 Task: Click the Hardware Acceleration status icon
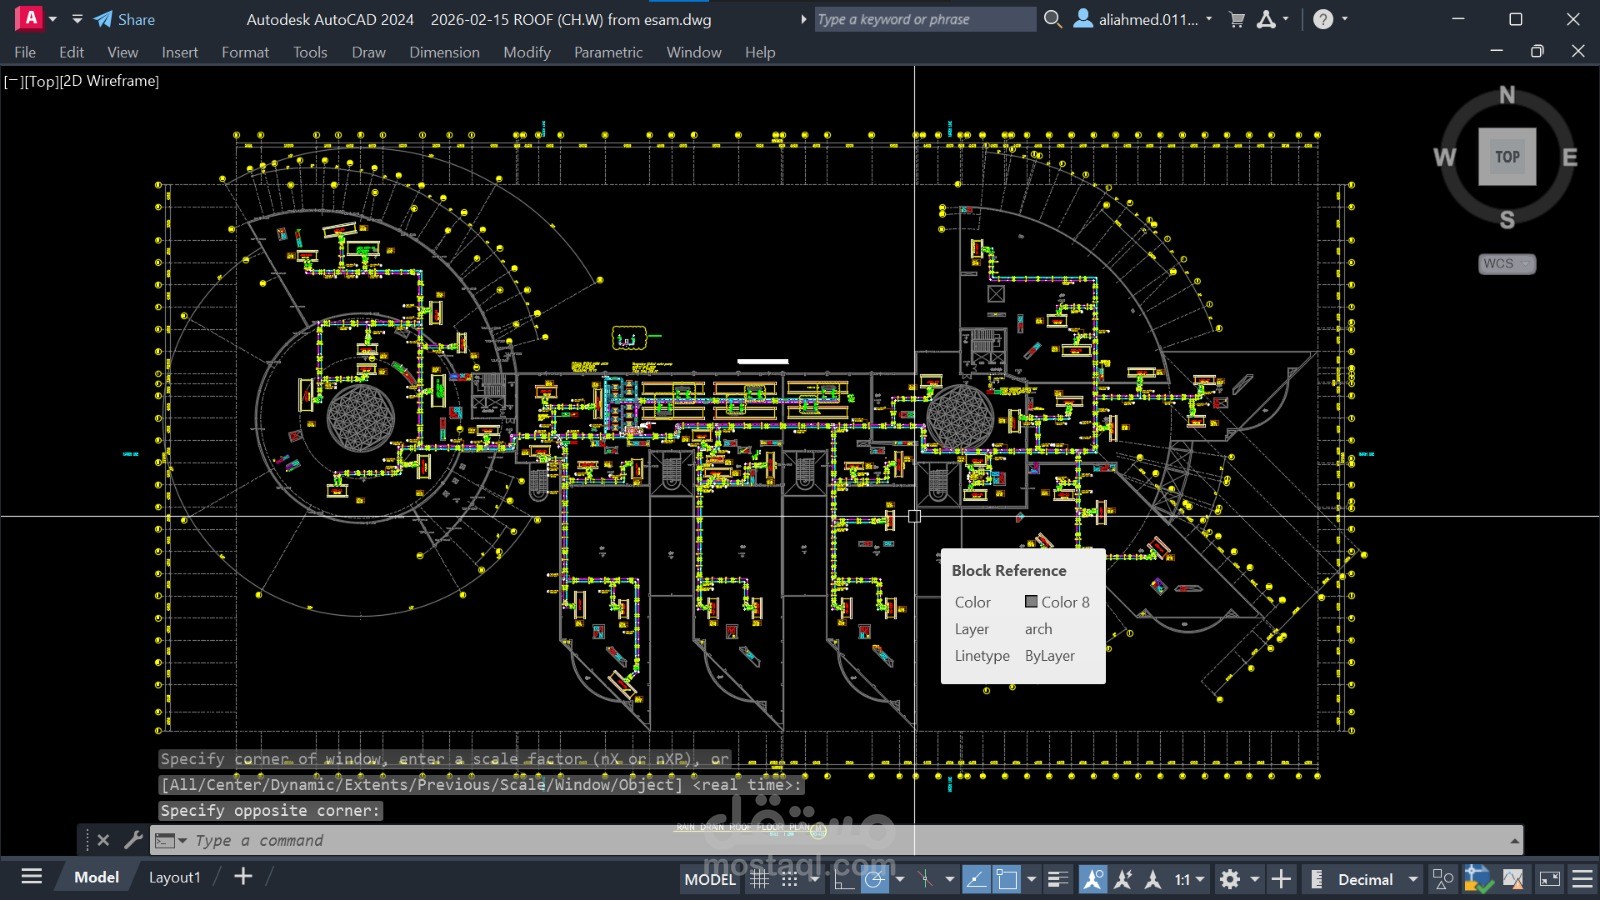1513,879
